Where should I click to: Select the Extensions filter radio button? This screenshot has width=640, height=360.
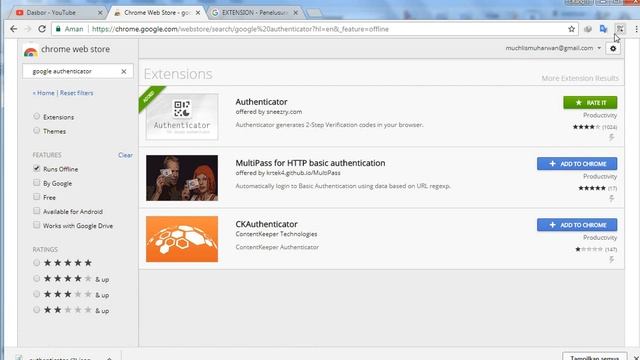[37, 117]
